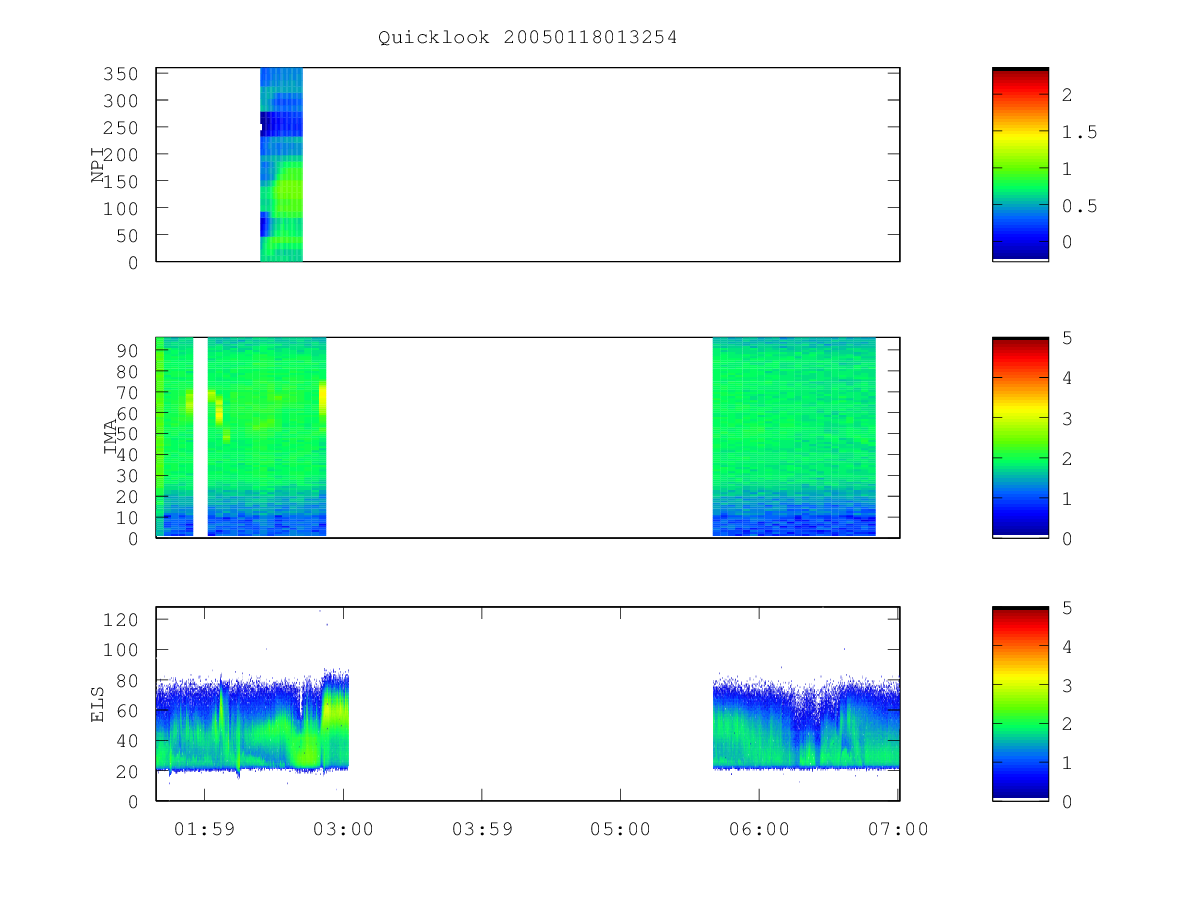Click ELS color scale label 1
The image size is (1200, 900).
click(1067, 763)
